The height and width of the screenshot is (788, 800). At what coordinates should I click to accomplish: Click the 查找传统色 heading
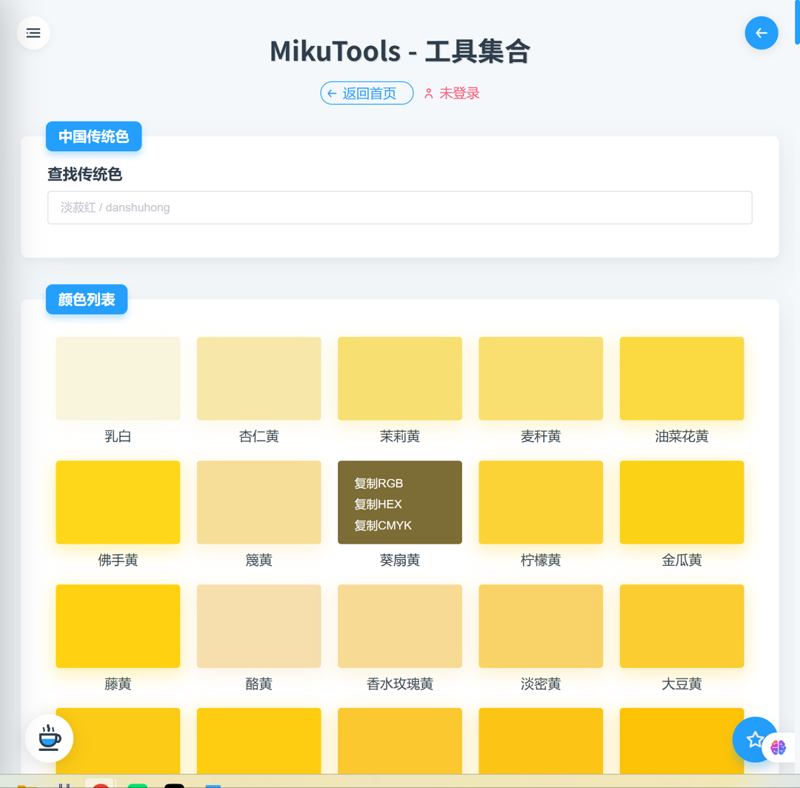(85, 174)
